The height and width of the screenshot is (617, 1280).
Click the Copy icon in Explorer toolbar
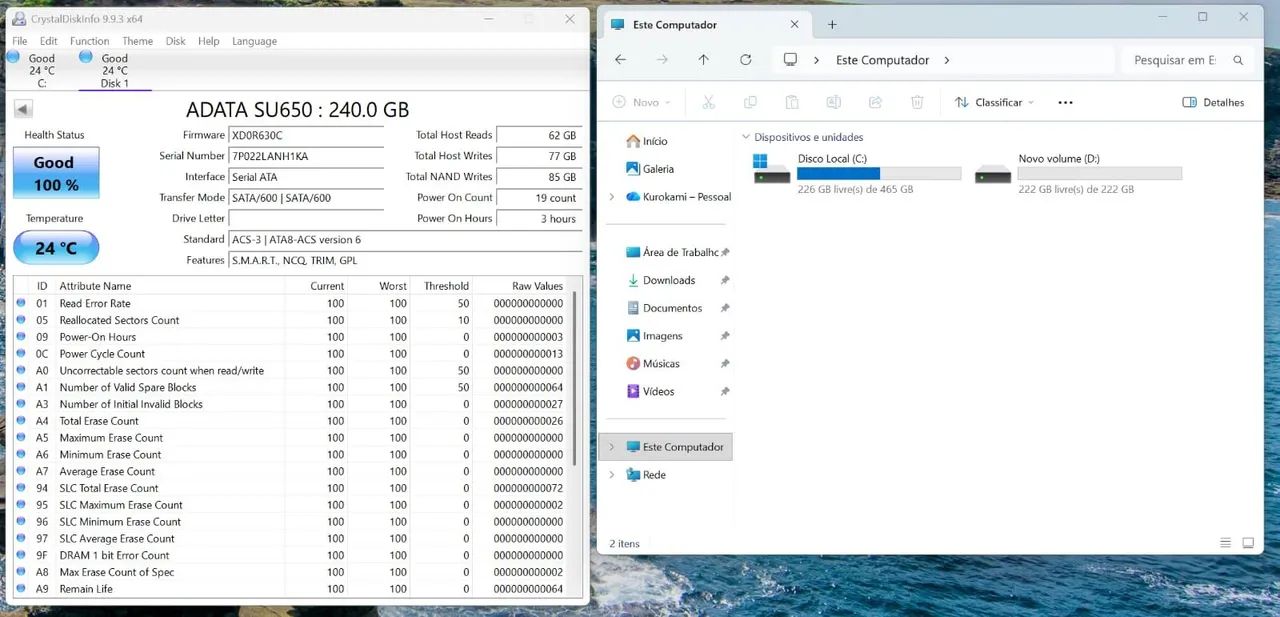click(x=750, y=102)
